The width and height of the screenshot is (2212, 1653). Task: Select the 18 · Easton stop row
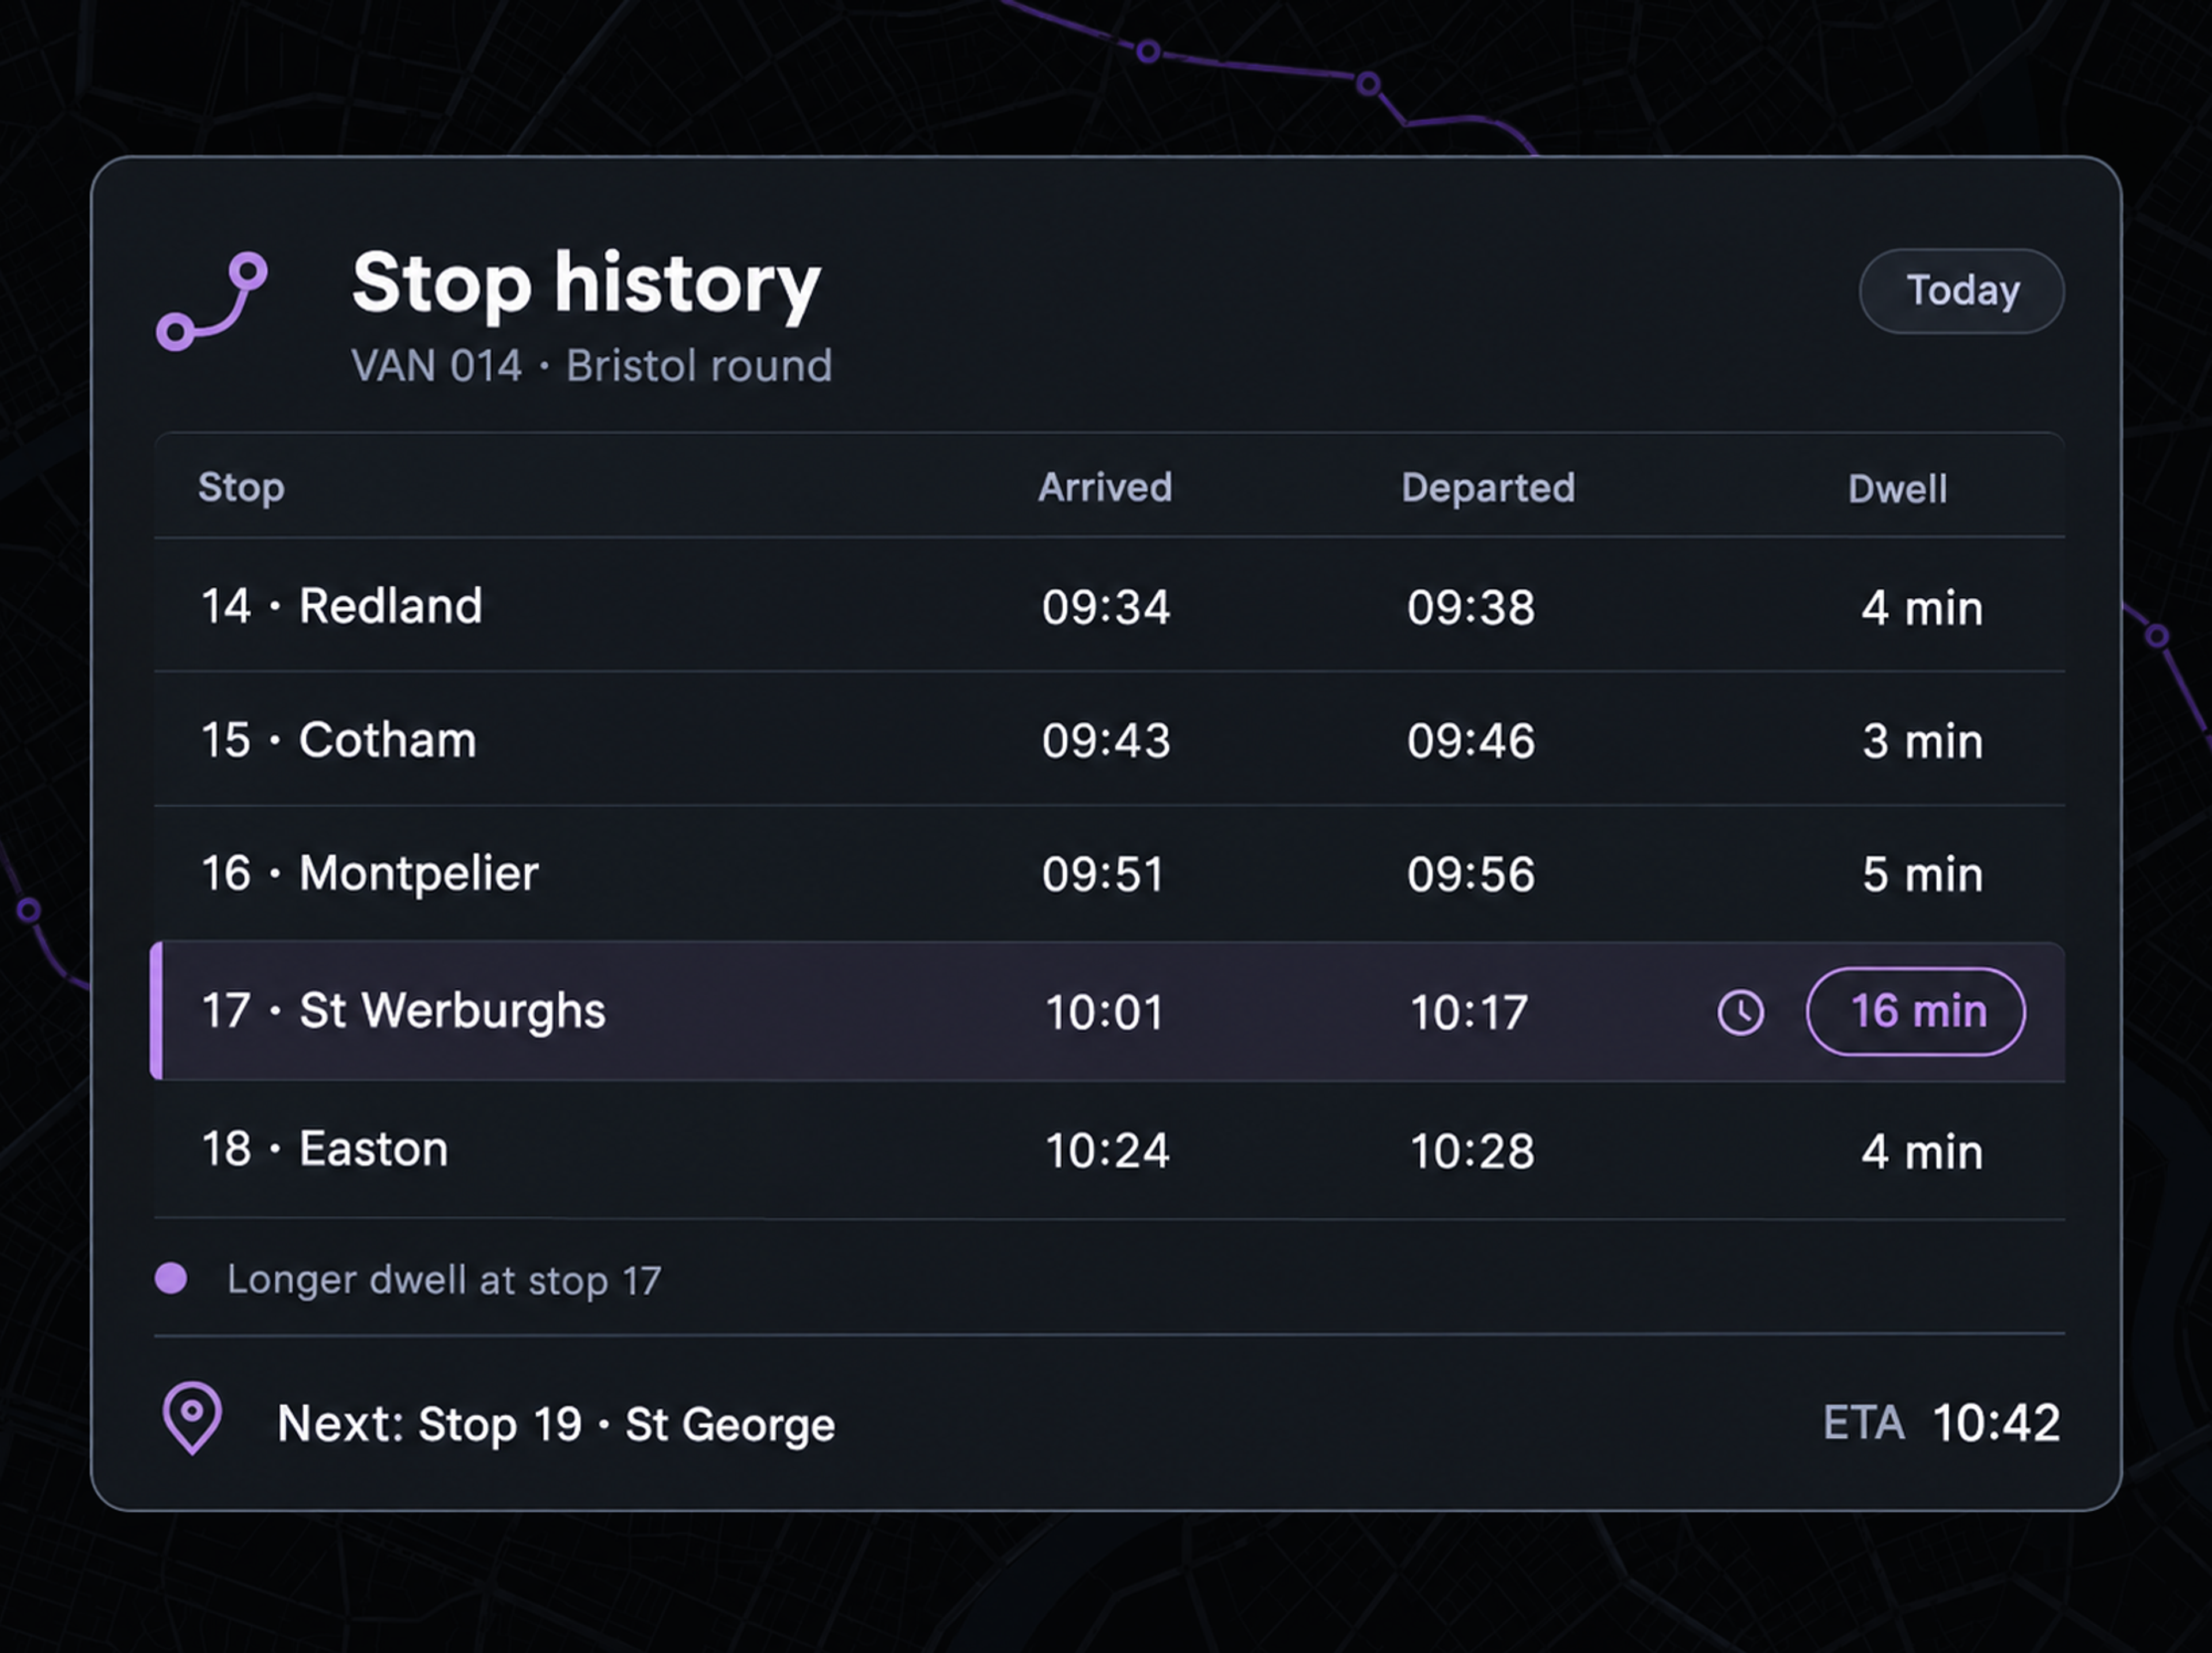pos(1109,1149)
